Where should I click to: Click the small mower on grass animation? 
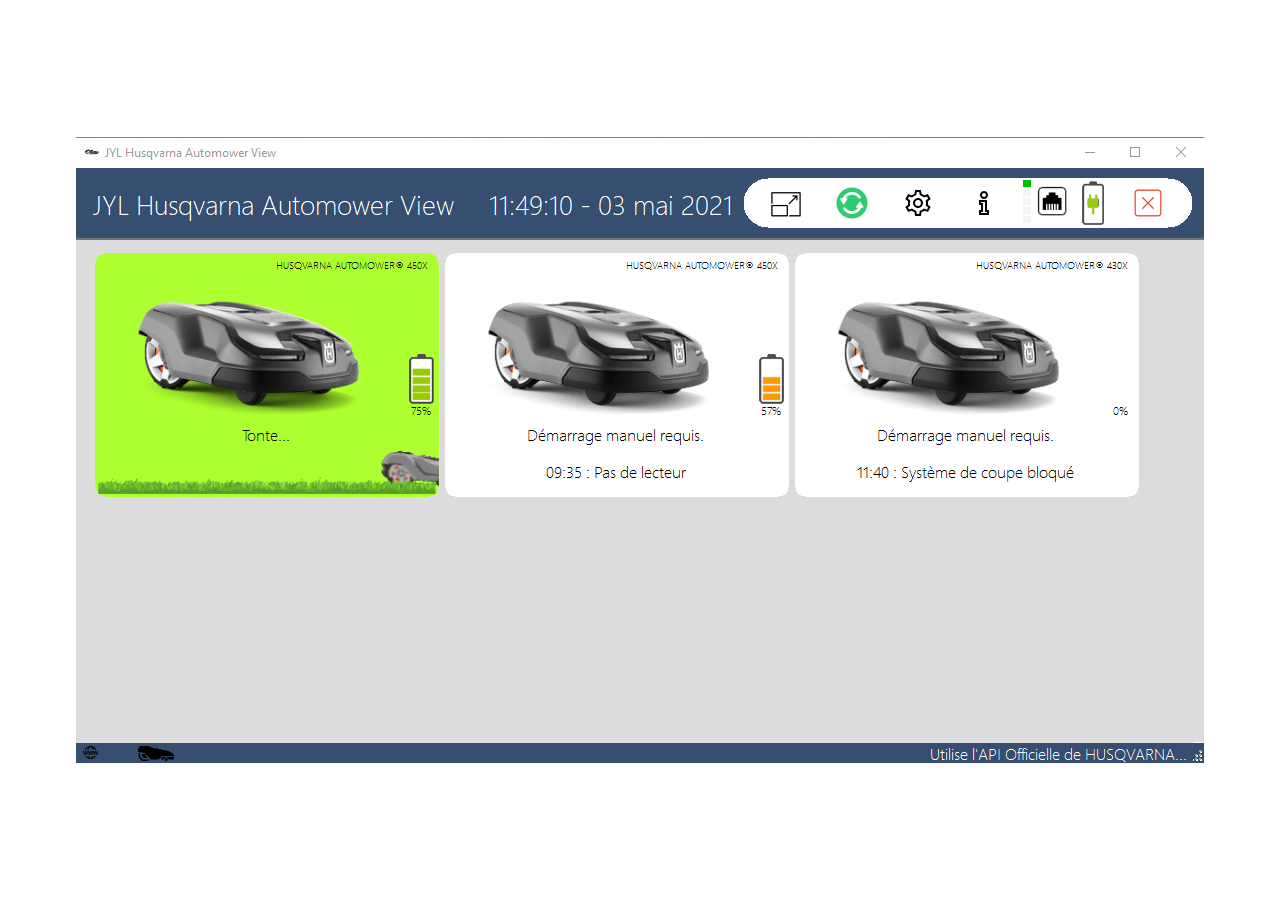[410, 468]
